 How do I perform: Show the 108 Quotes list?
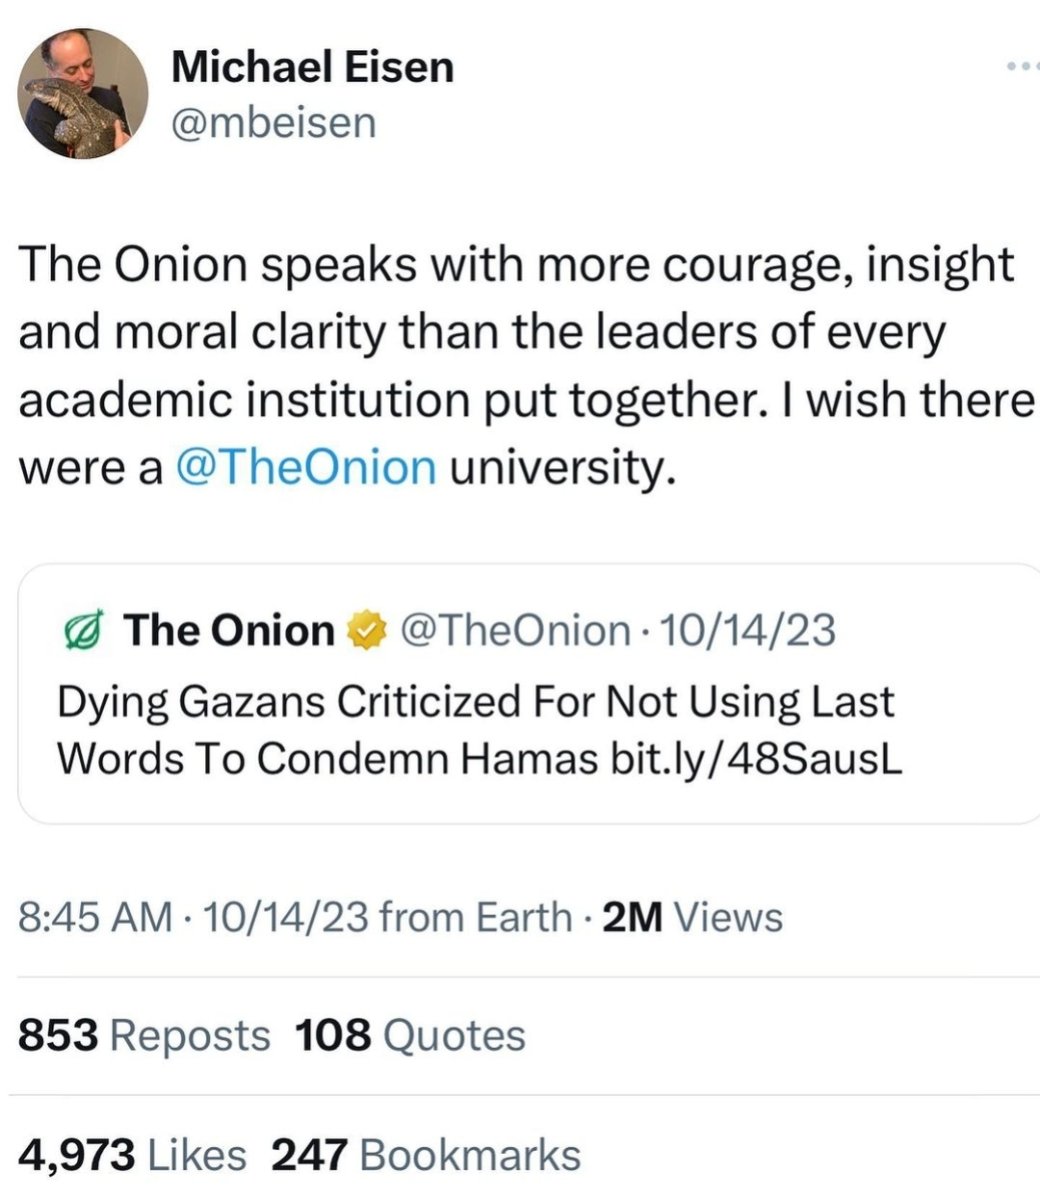pyautogui.click(x=410, y=1035)
